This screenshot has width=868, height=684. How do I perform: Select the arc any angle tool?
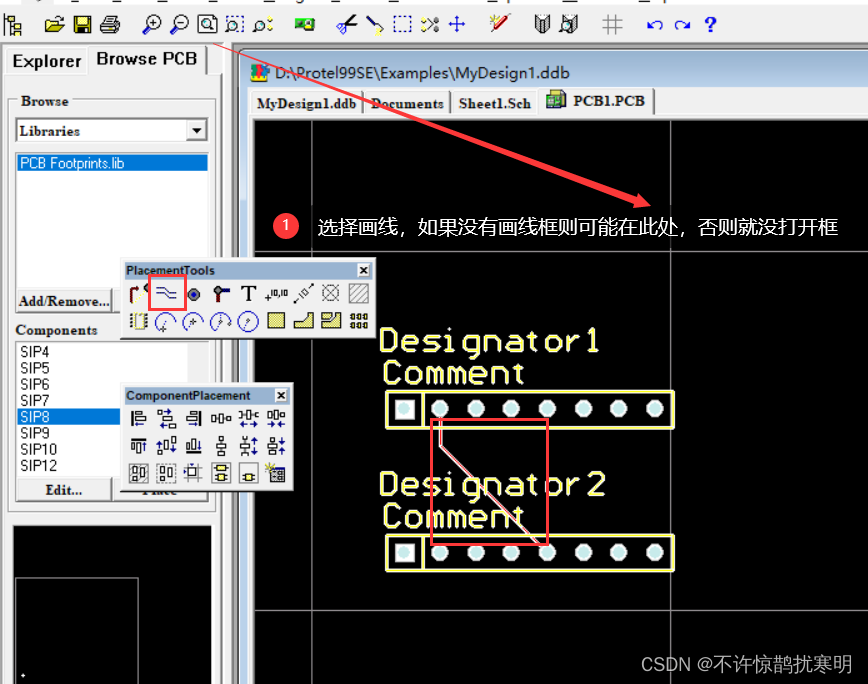[x=220, y=322]
